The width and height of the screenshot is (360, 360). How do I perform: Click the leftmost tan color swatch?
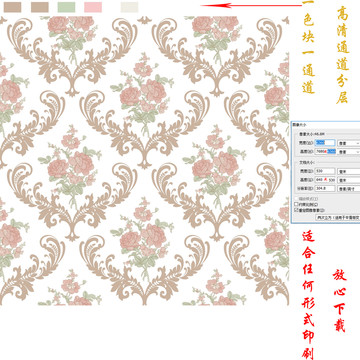[12, 7]
